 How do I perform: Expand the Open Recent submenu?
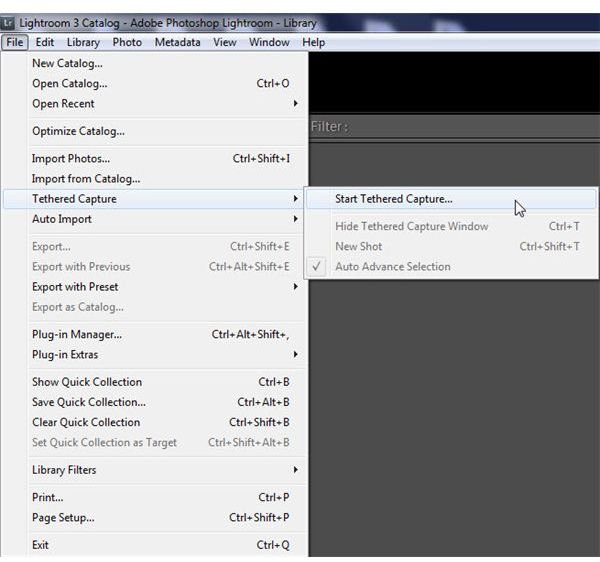click(155, 104)
